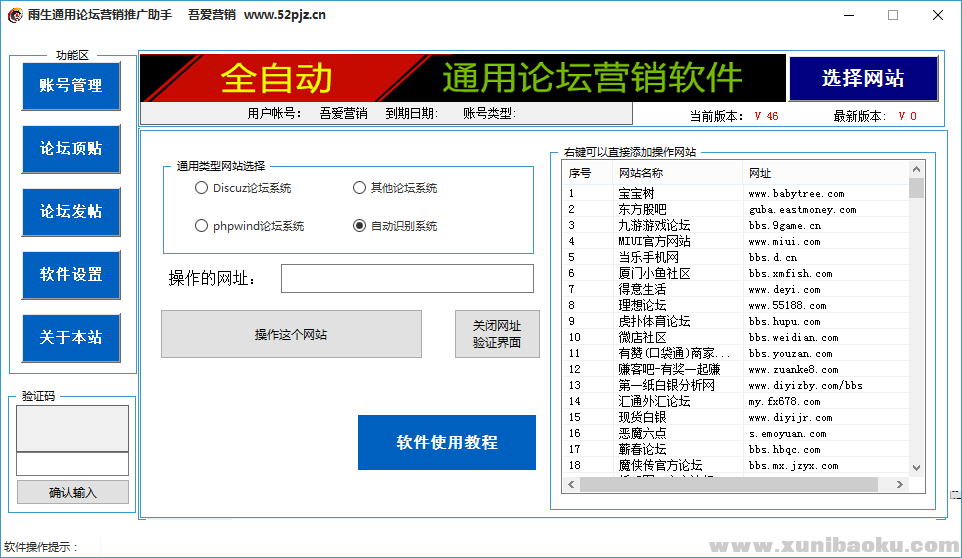The width and height of the screenshot is (962, 558).
Task: Click the 操作的网址 input field
Action: 407,278
